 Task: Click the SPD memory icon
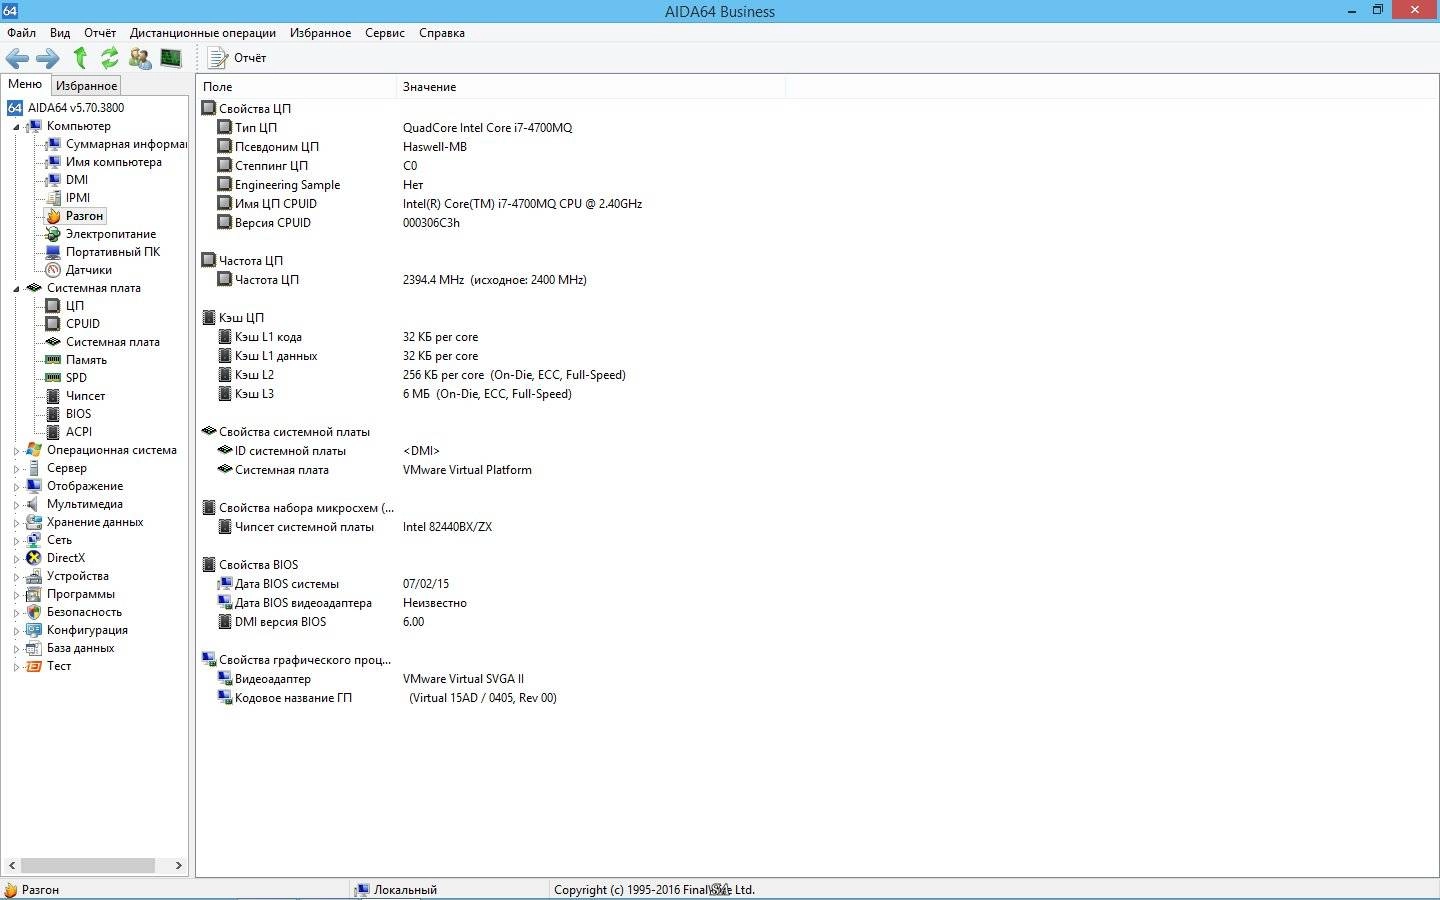pyautogui.click(x=53, y=378)
